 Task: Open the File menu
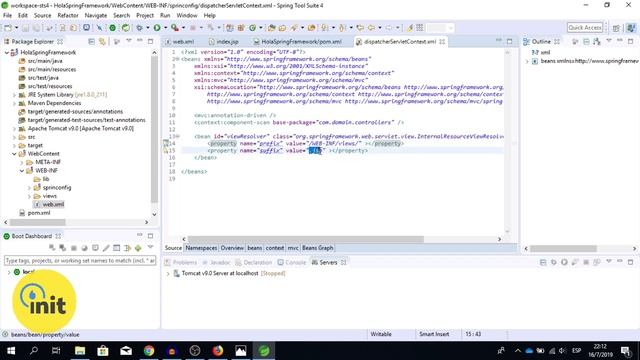(x=7, y=15)
